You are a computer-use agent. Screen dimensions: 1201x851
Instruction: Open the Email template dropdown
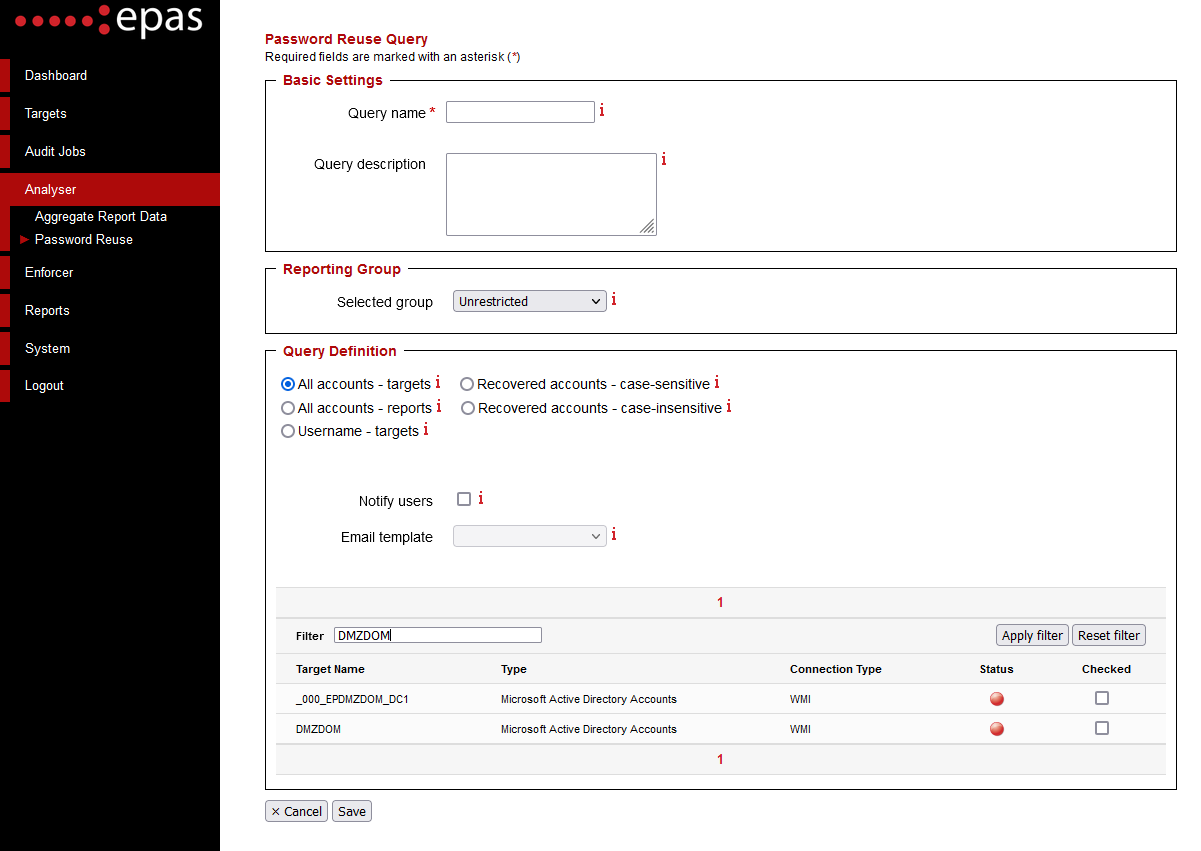coord(529,535)
